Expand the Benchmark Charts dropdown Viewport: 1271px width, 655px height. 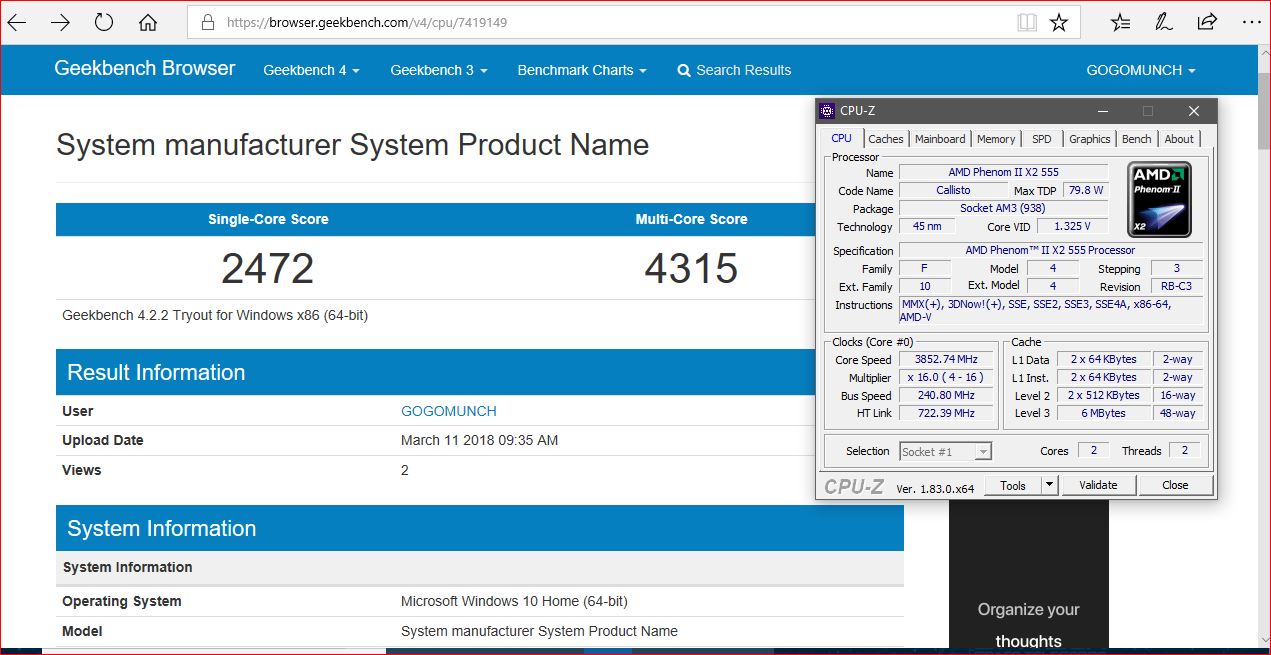(x=582, y=70)
